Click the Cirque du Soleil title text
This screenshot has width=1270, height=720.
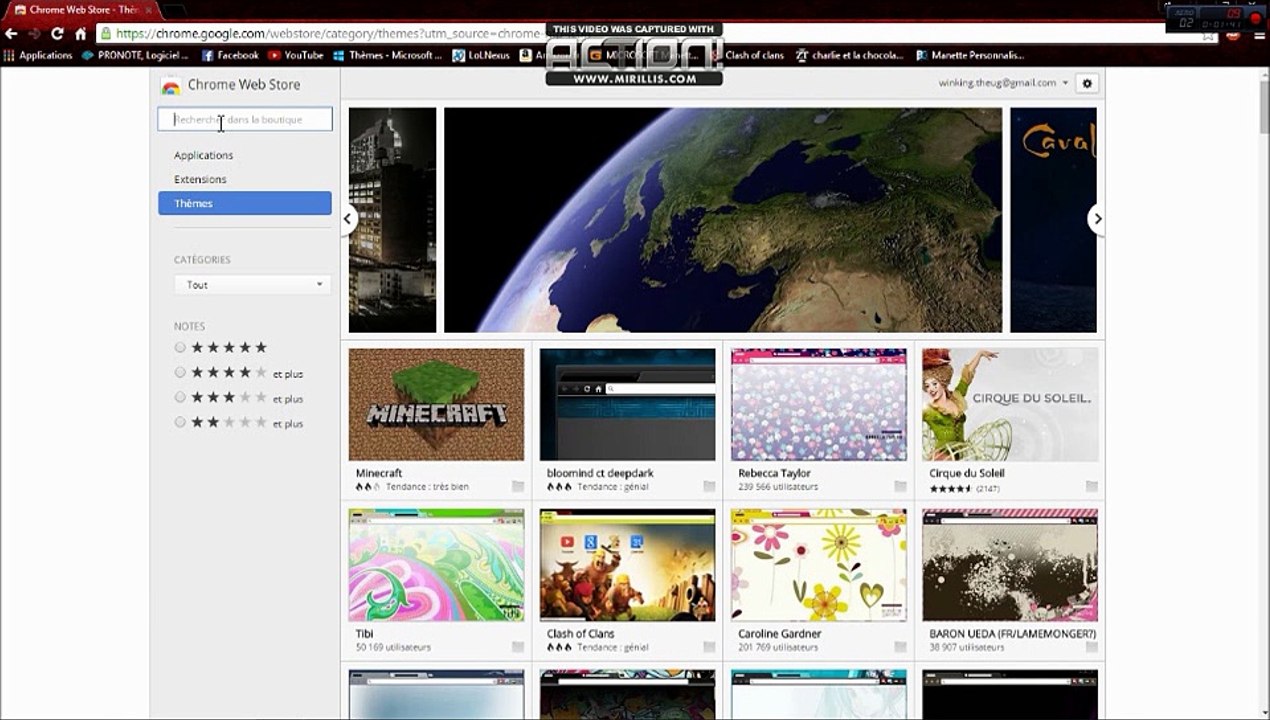(966, 473)
